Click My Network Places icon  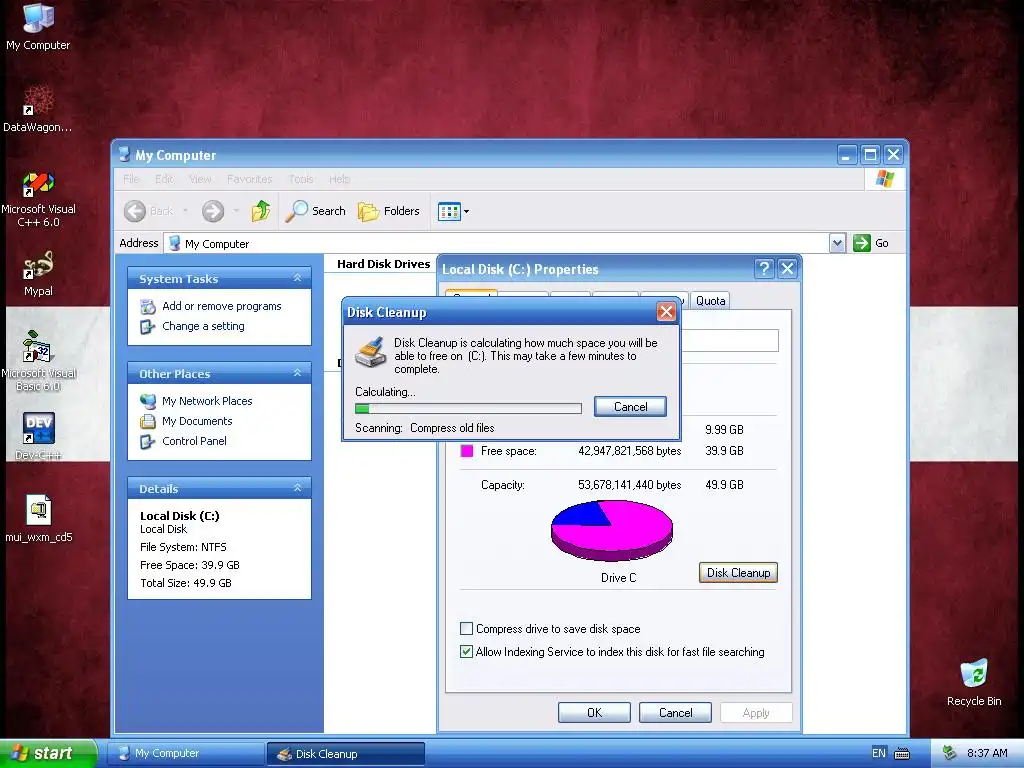tap(148, 401)
